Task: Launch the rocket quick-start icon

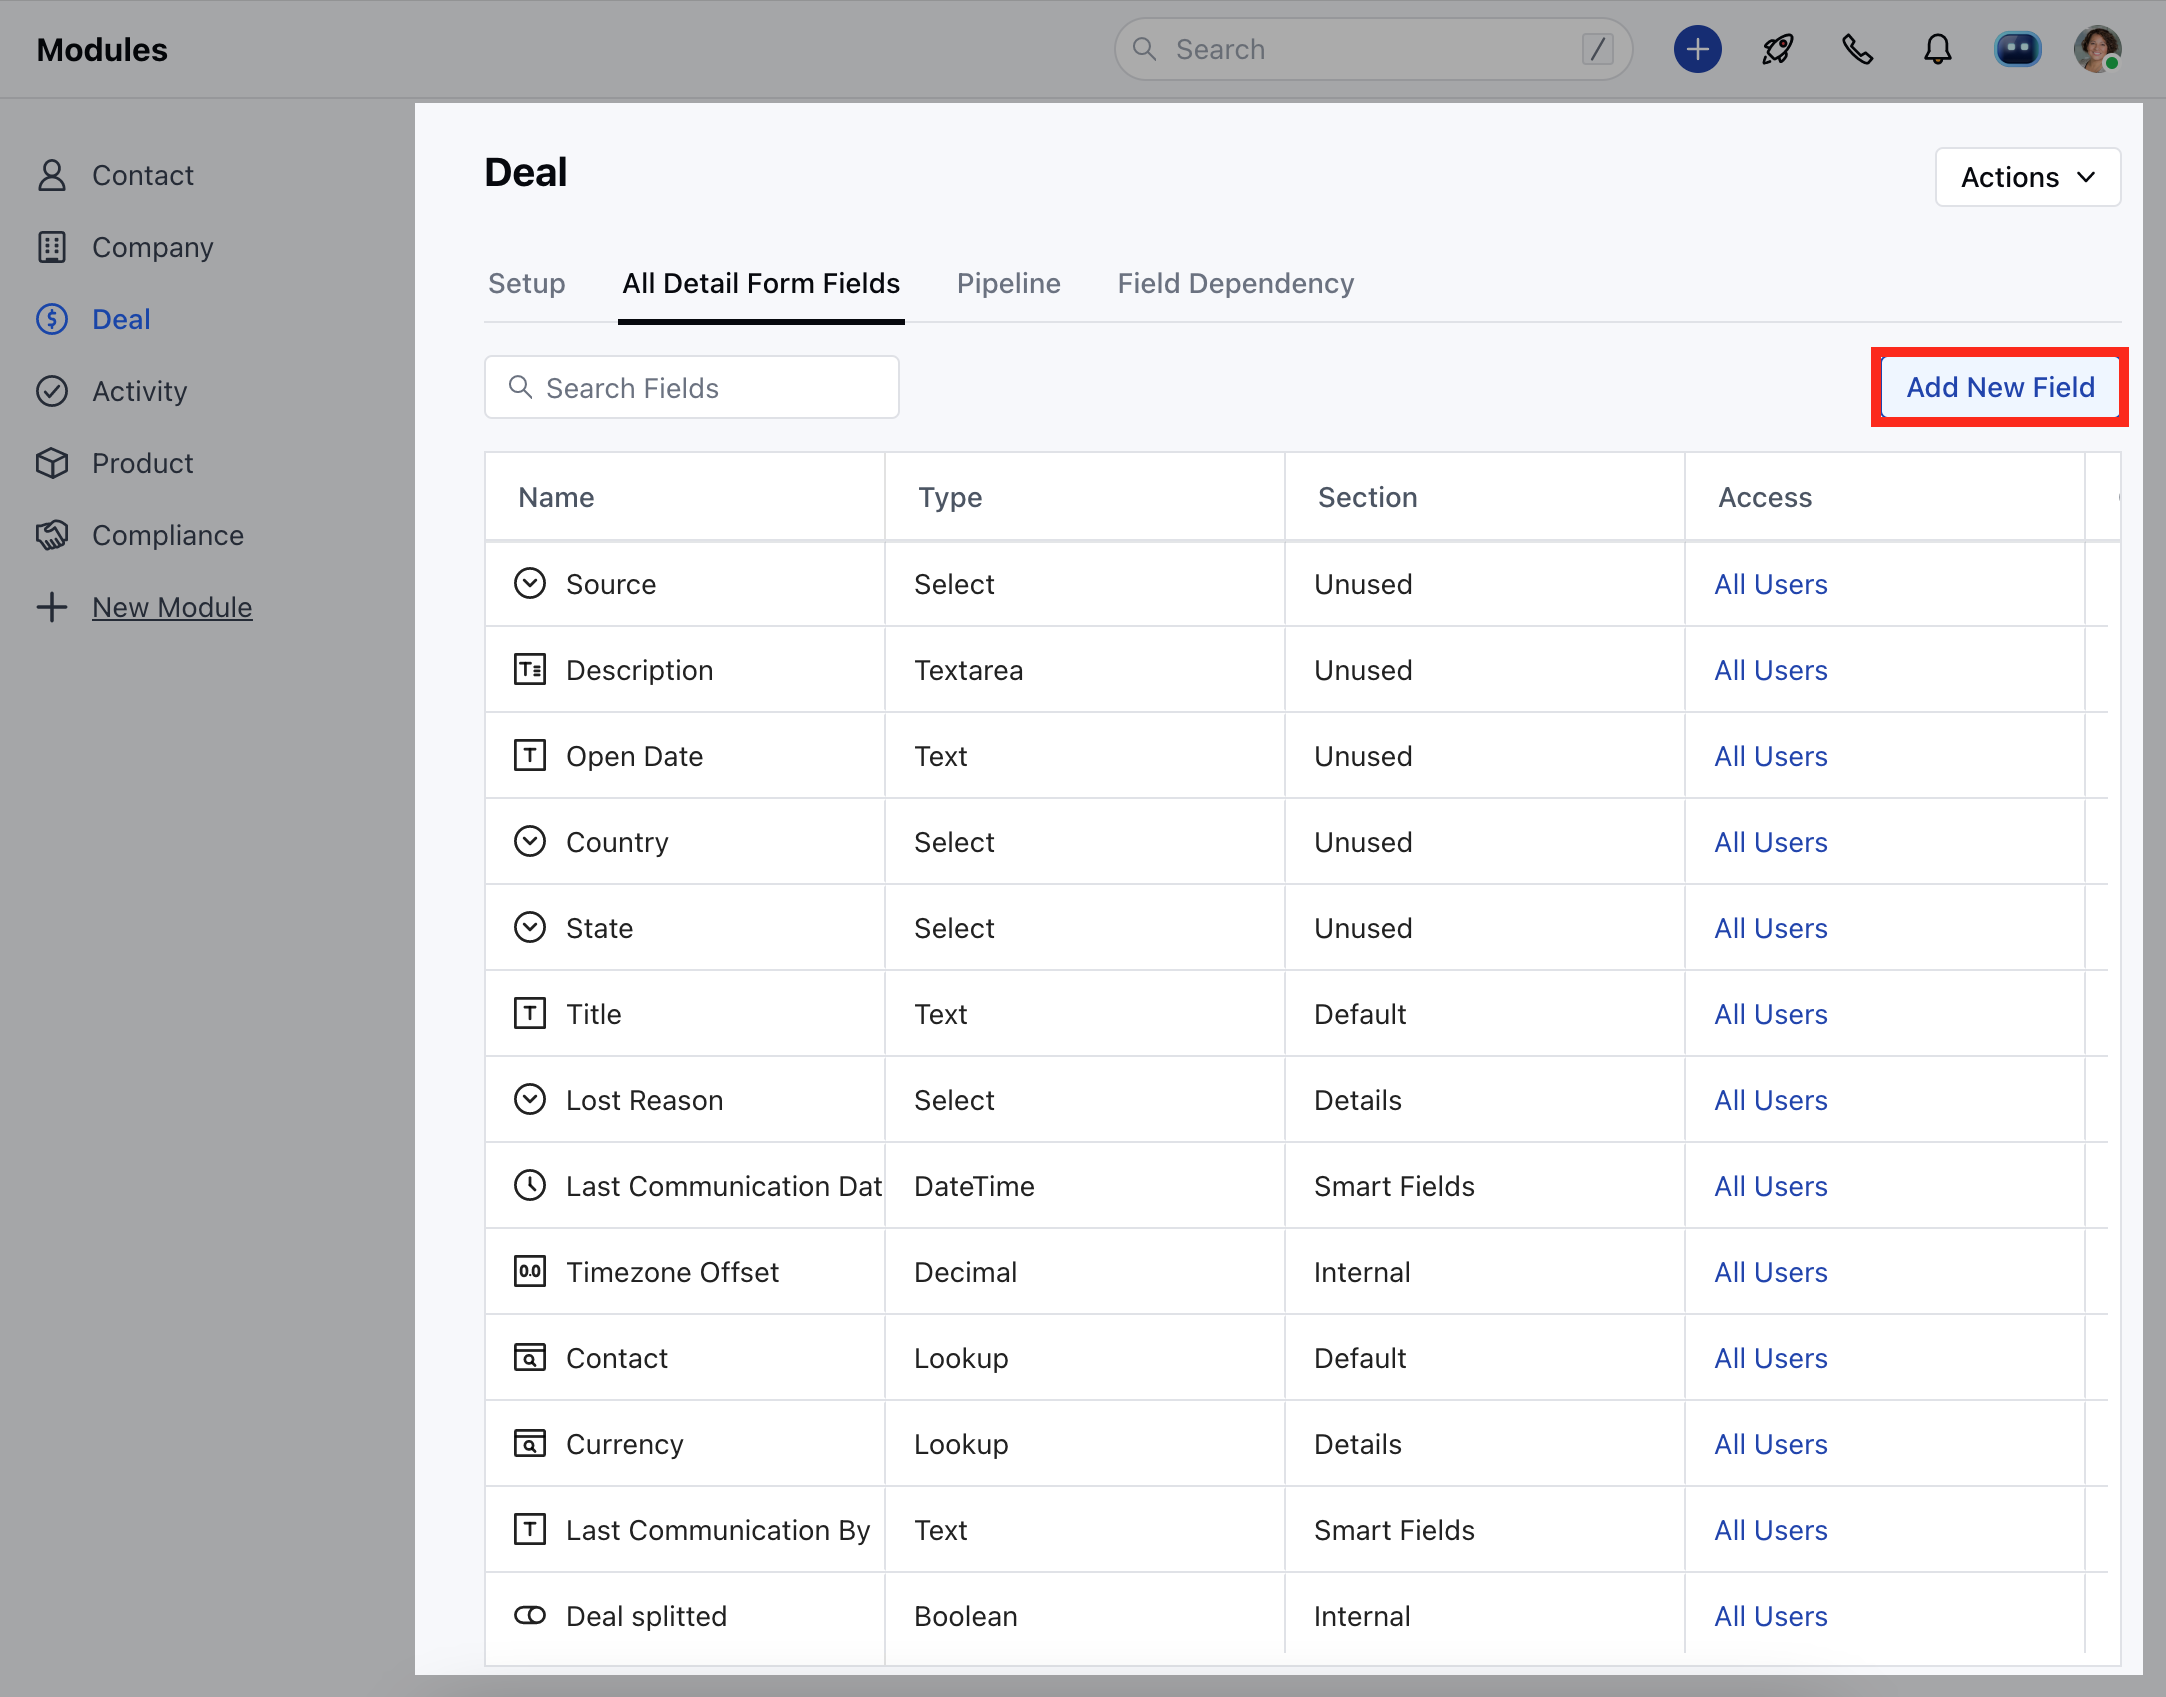Action: point(1777,48)
